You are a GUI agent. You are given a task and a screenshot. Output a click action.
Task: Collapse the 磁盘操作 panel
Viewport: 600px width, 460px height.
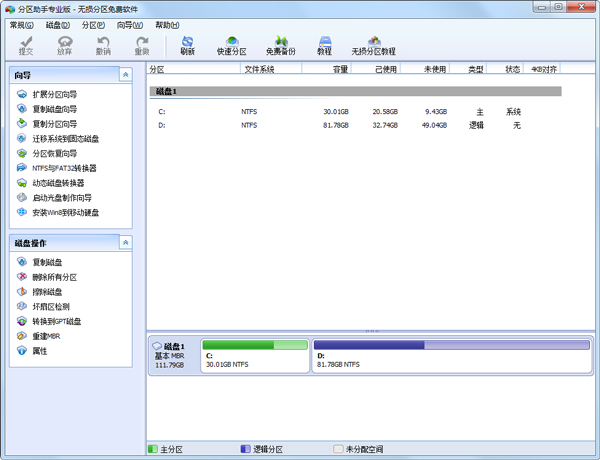point(125,243)
